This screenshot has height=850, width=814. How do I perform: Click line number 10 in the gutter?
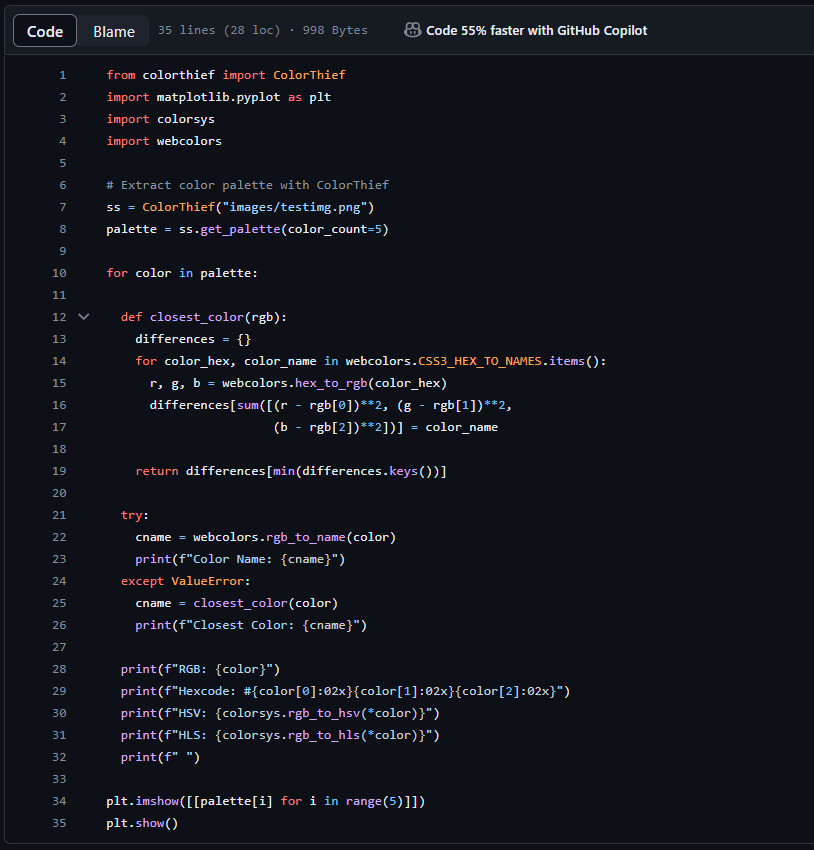click(x=59, y=273)
